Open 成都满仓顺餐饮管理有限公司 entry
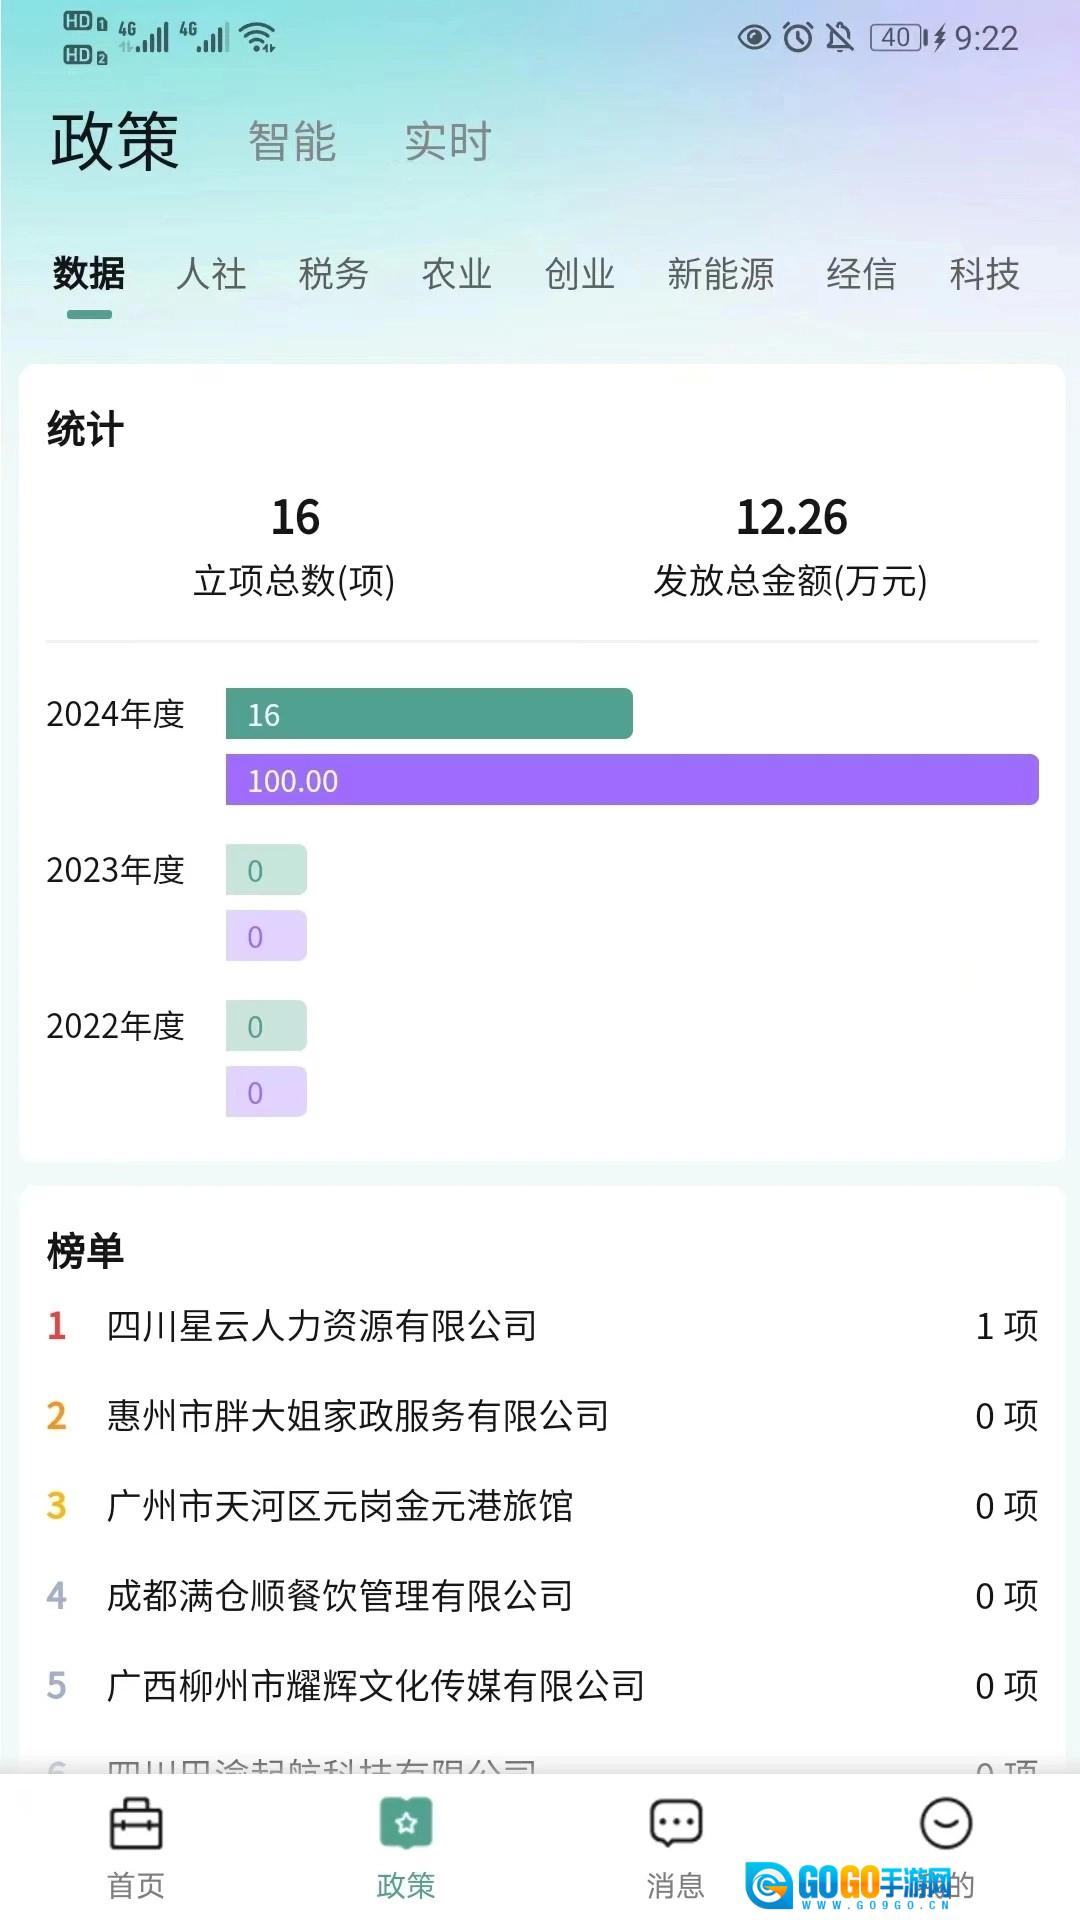1080x1920 pixels. coord(542,1596)
